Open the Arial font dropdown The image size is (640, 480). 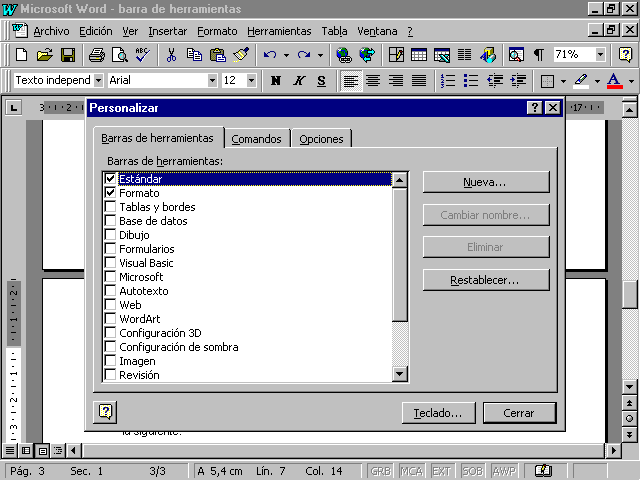[x=212, y=80]
